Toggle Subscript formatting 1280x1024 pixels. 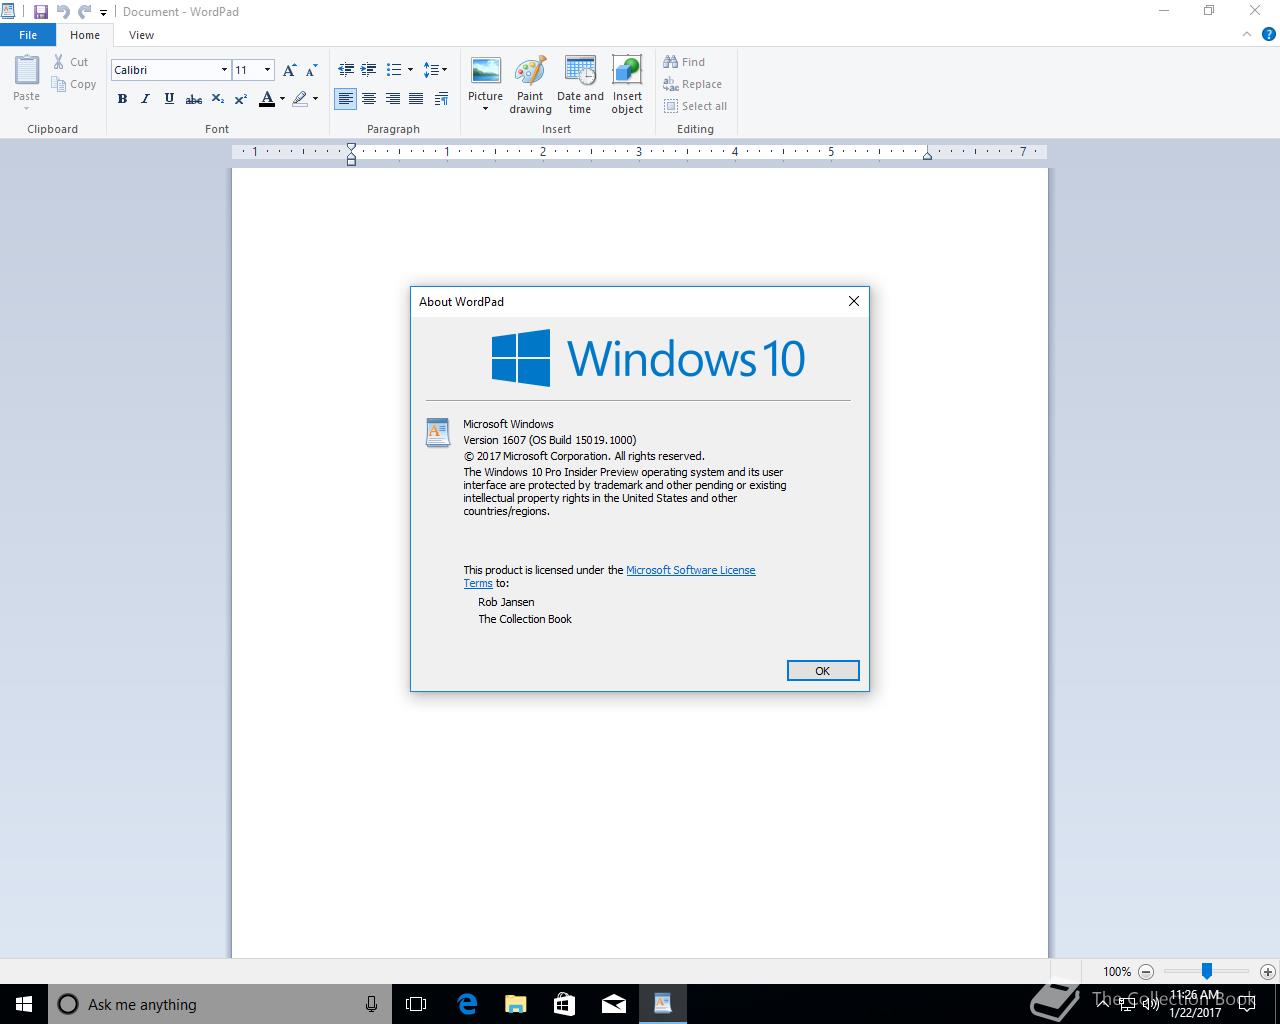(217, 99)
